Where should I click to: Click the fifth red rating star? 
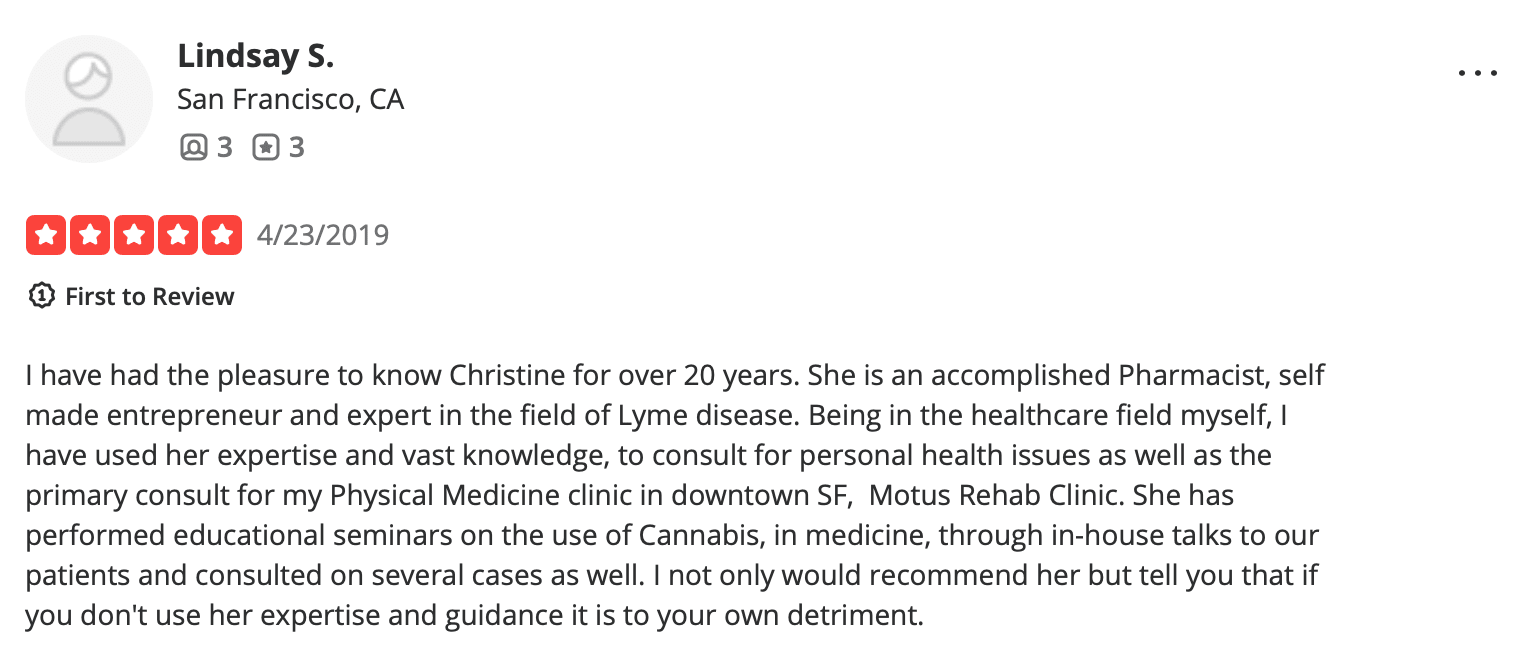pyautogui.click(x=222, y=235)
